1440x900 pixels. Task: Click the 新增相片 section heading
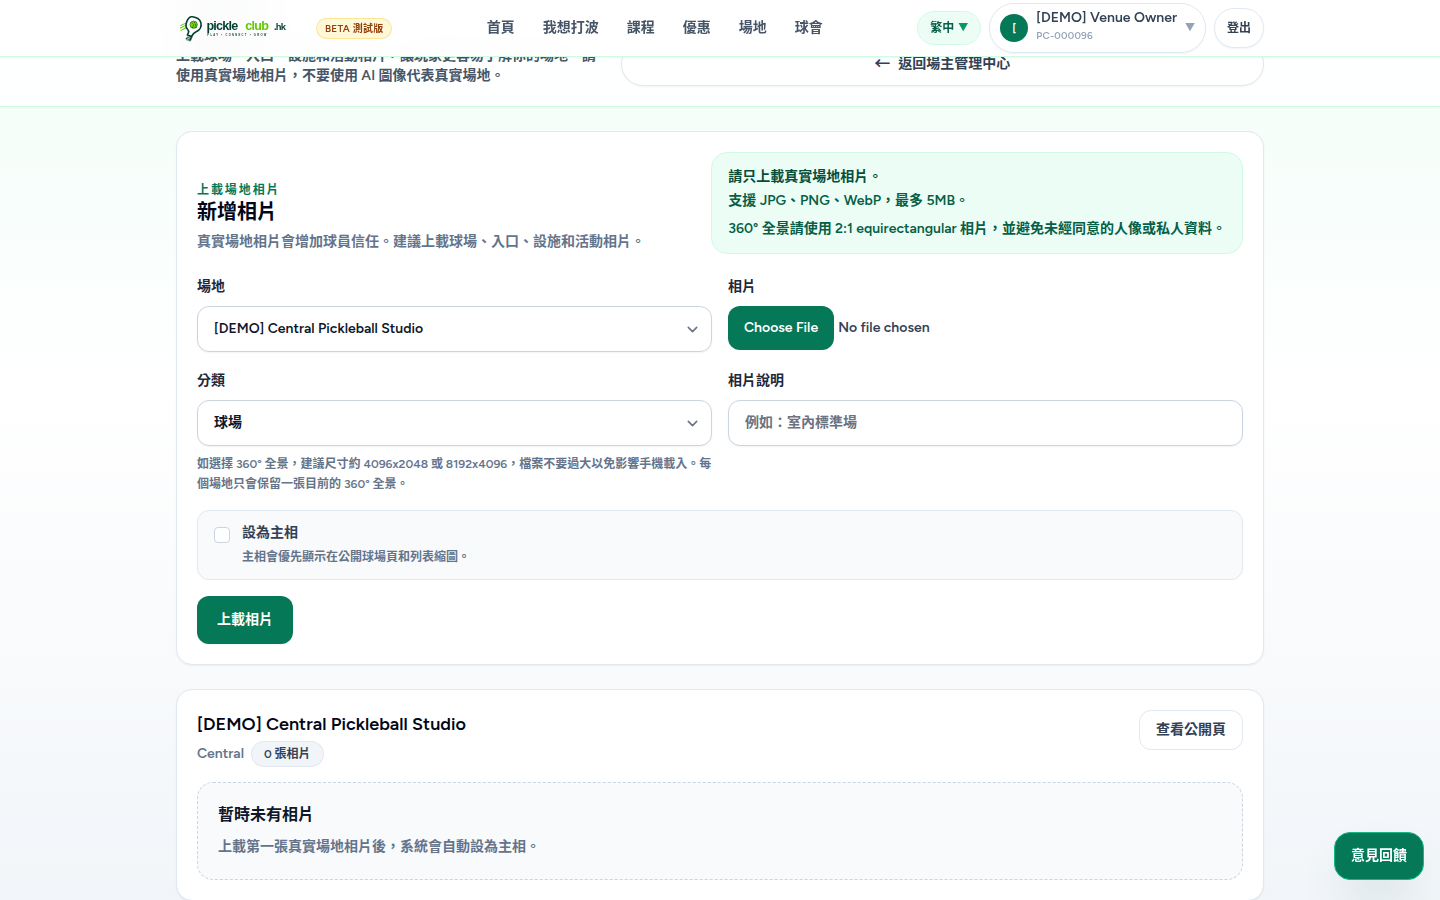point(236,212)
